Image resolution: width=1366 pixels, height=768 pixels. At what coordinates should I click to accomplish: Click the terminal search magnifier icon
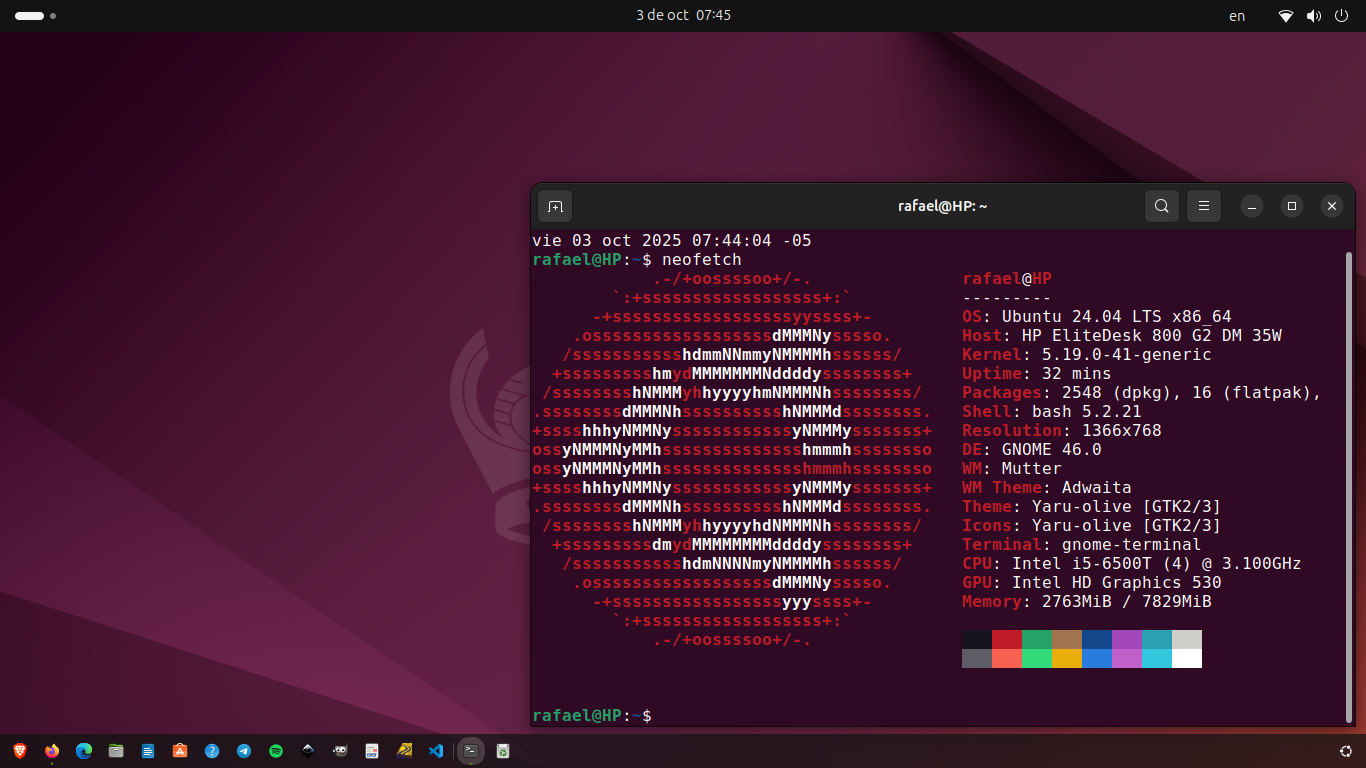[1161, 206]
